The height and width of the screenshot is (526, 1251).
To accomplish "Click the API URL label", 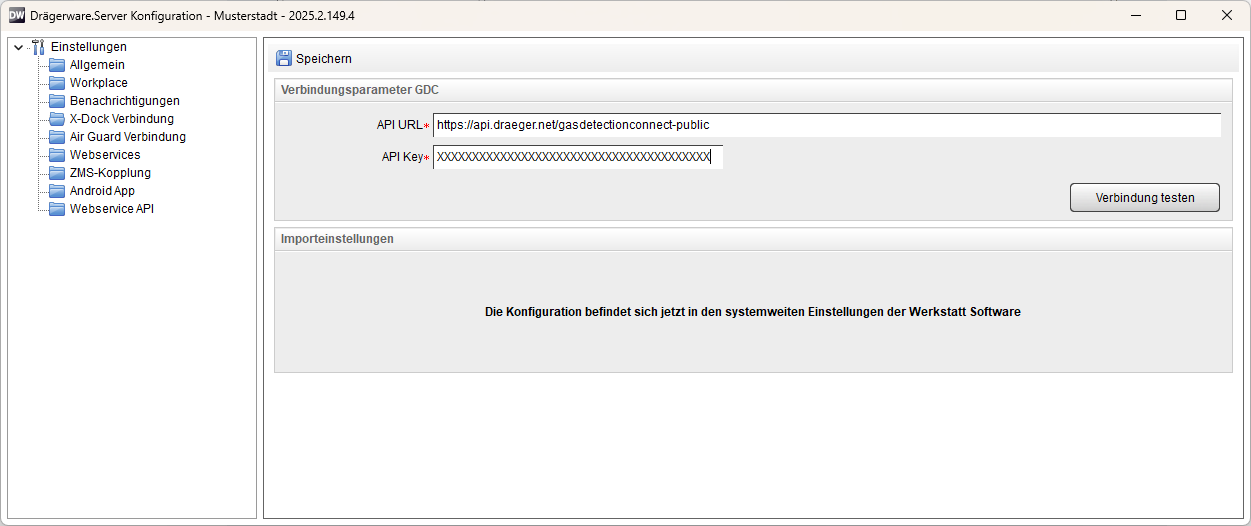I will pos(399,125).
